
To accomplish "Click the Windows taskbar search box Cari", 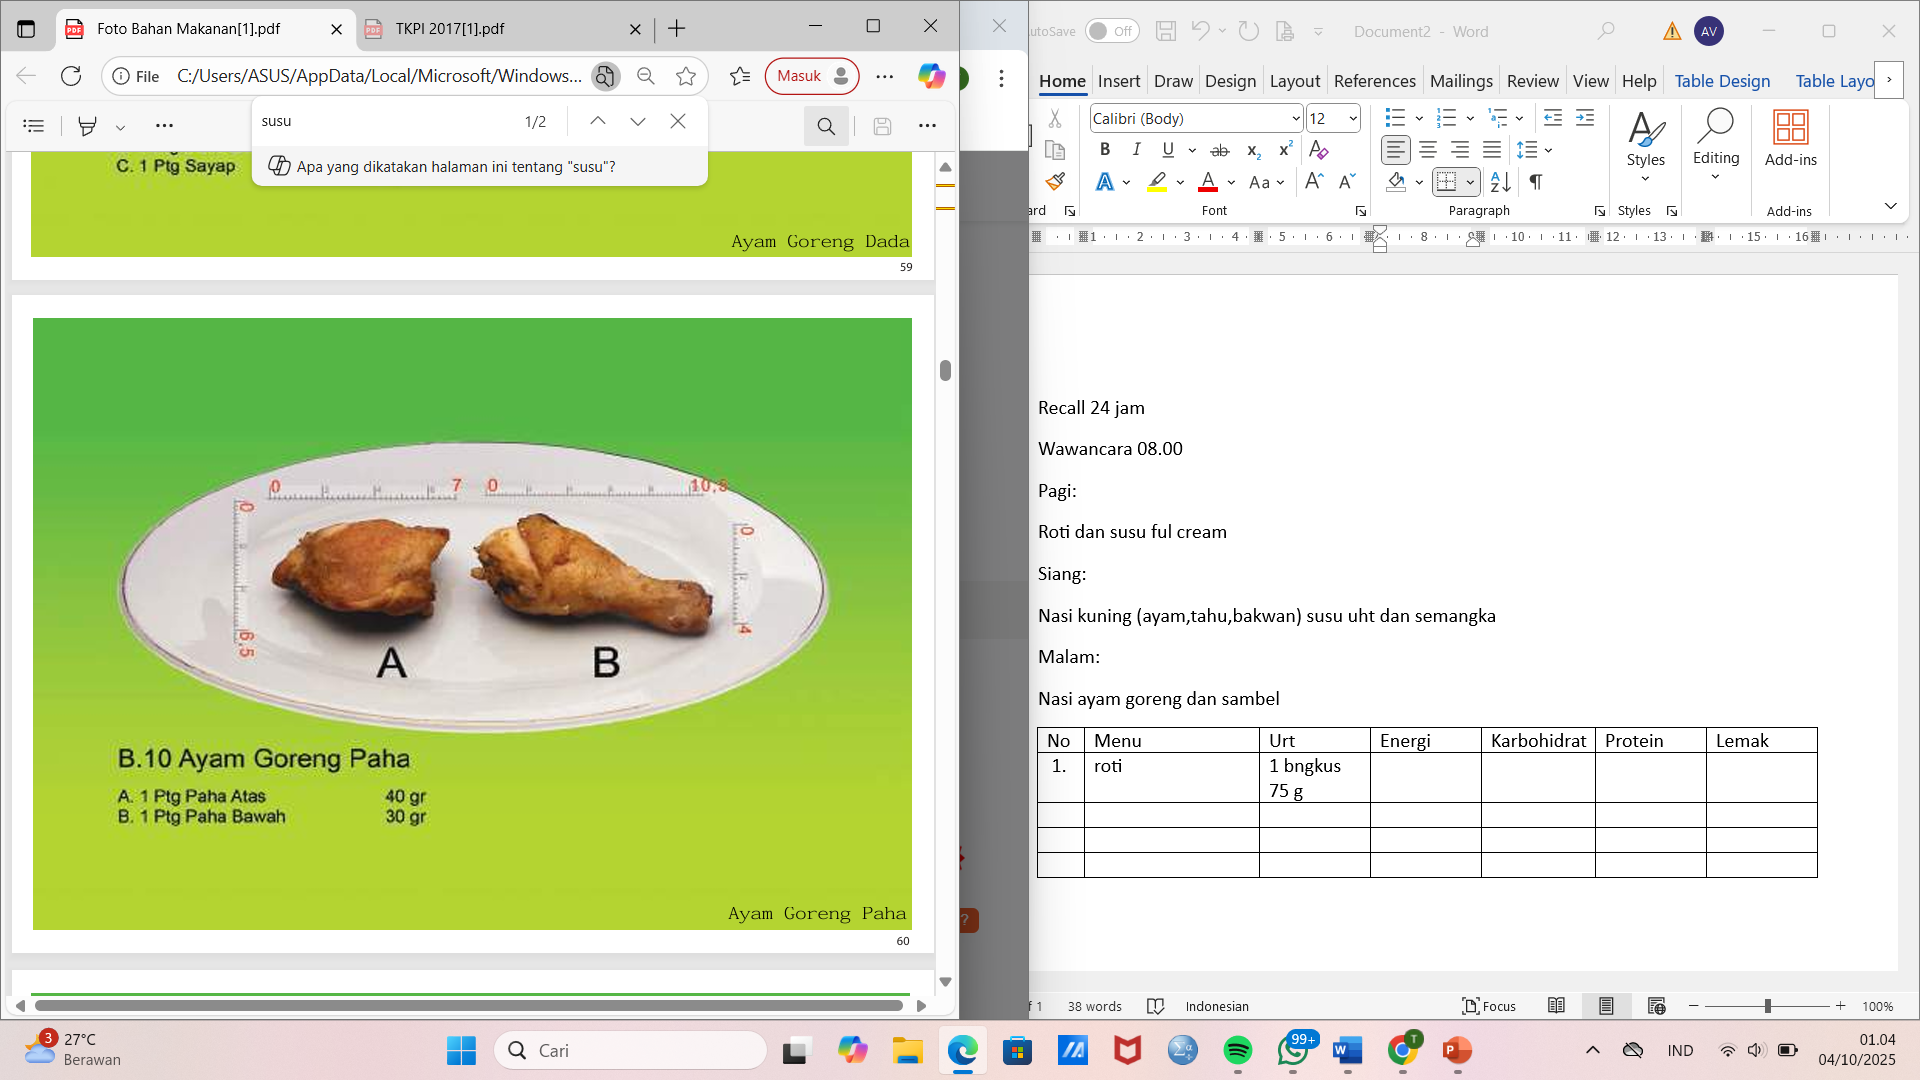I will pos(630,1050).
